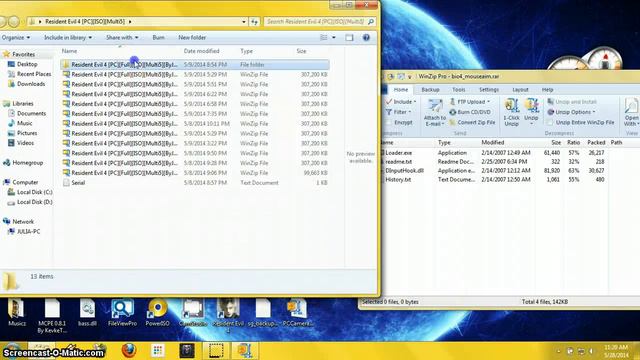The width and height of the screenshot is (640, 360).
Task: Select History.txt in the WinZip list
Action: 398,180
